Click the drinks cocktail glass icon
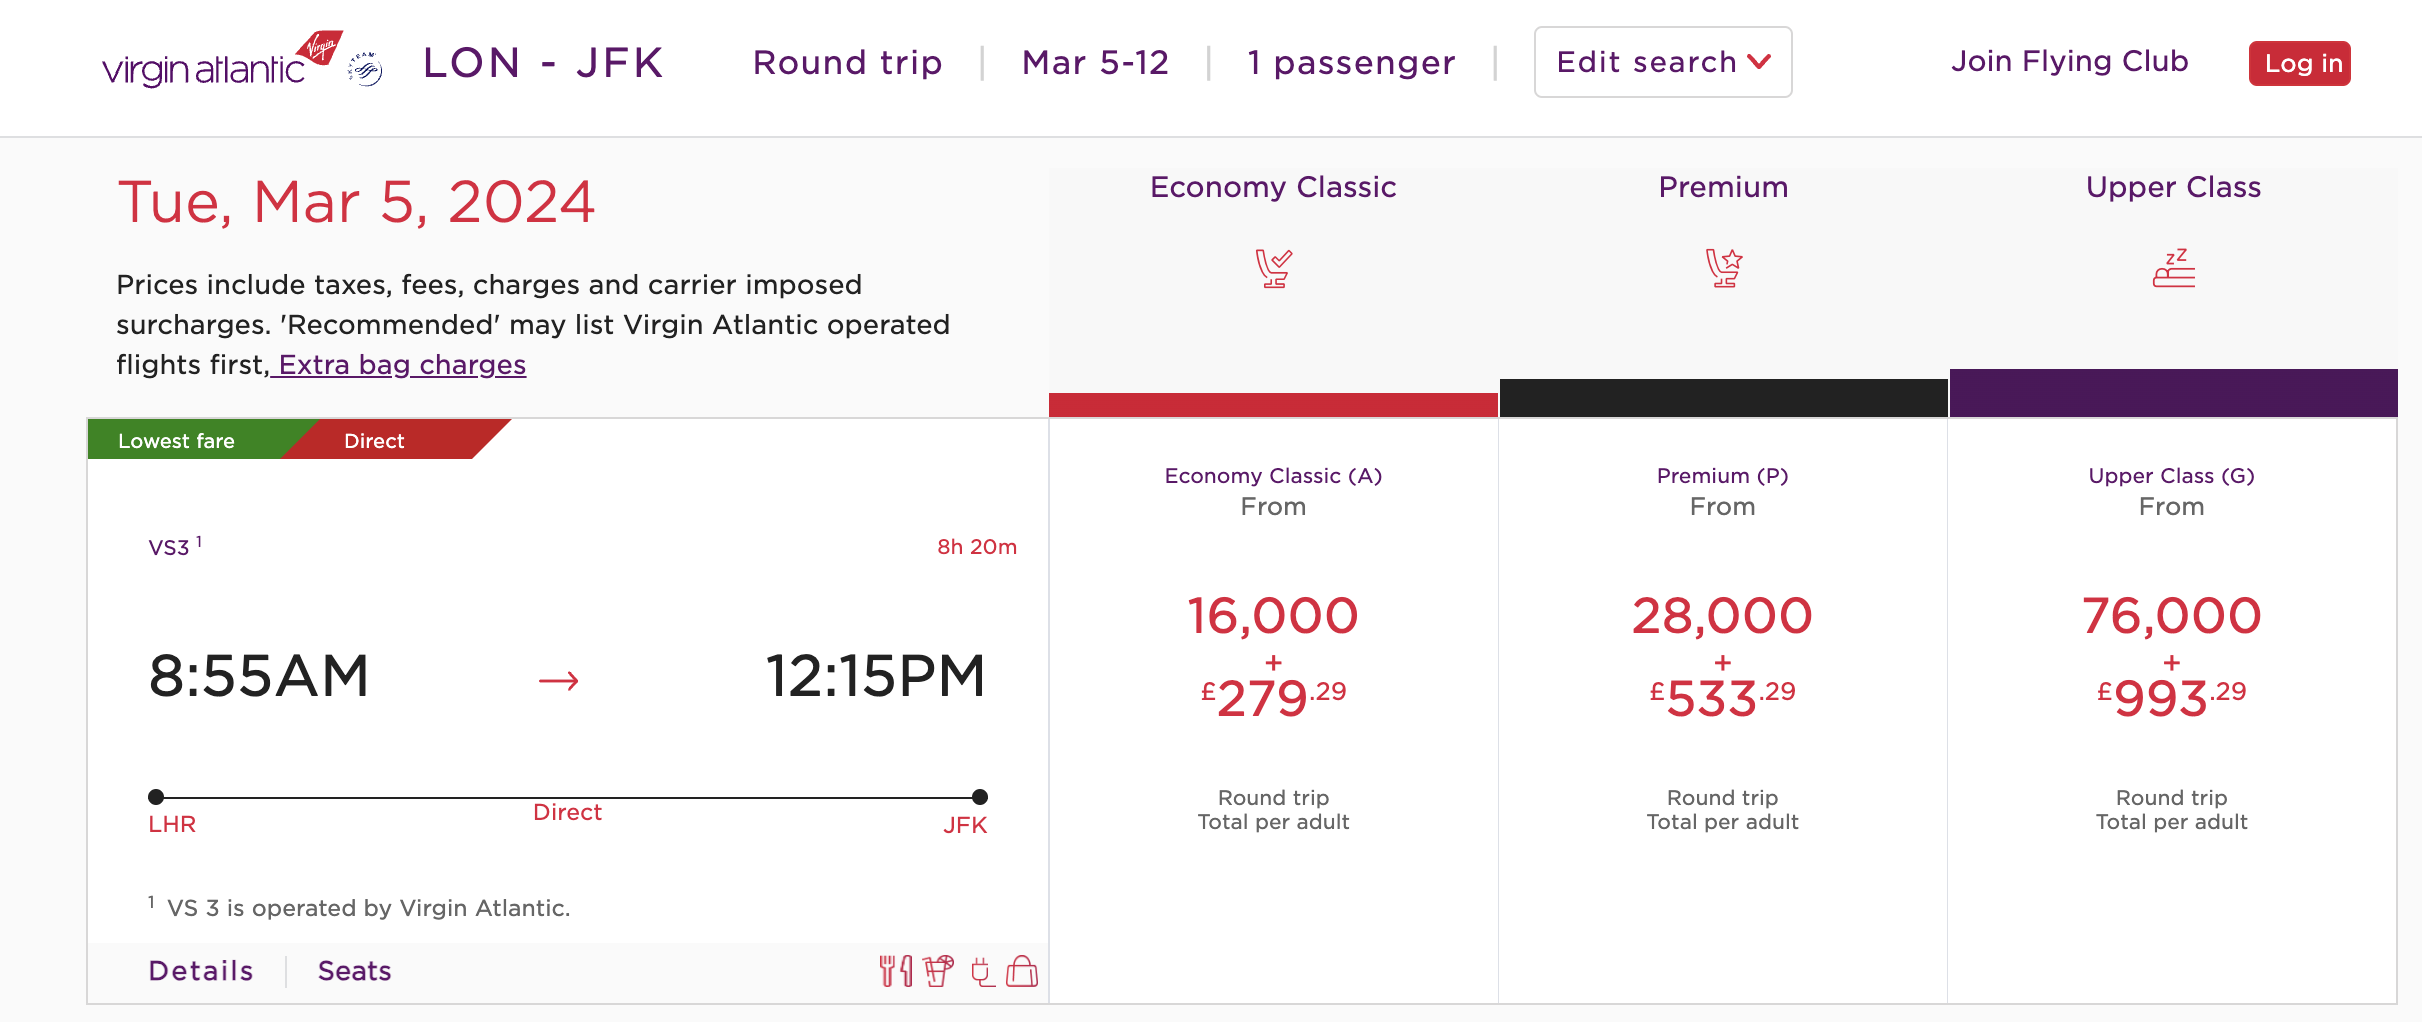Screen dimensions: 2422x1022 938,971
